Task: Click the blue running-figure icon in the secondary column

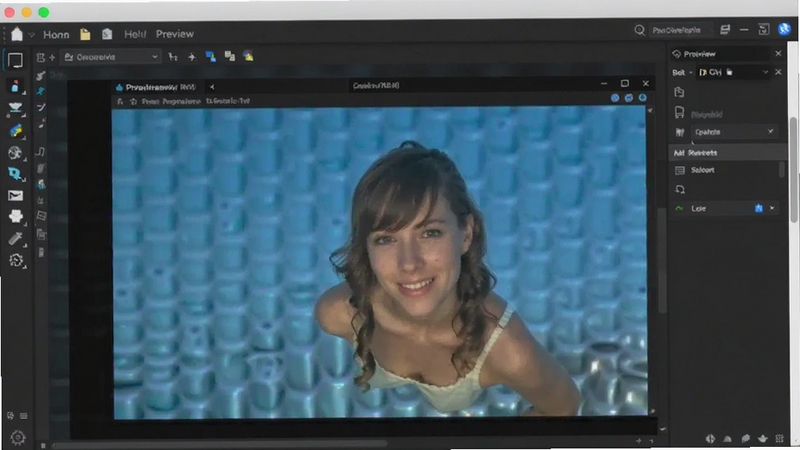Action: coord(41,91)
